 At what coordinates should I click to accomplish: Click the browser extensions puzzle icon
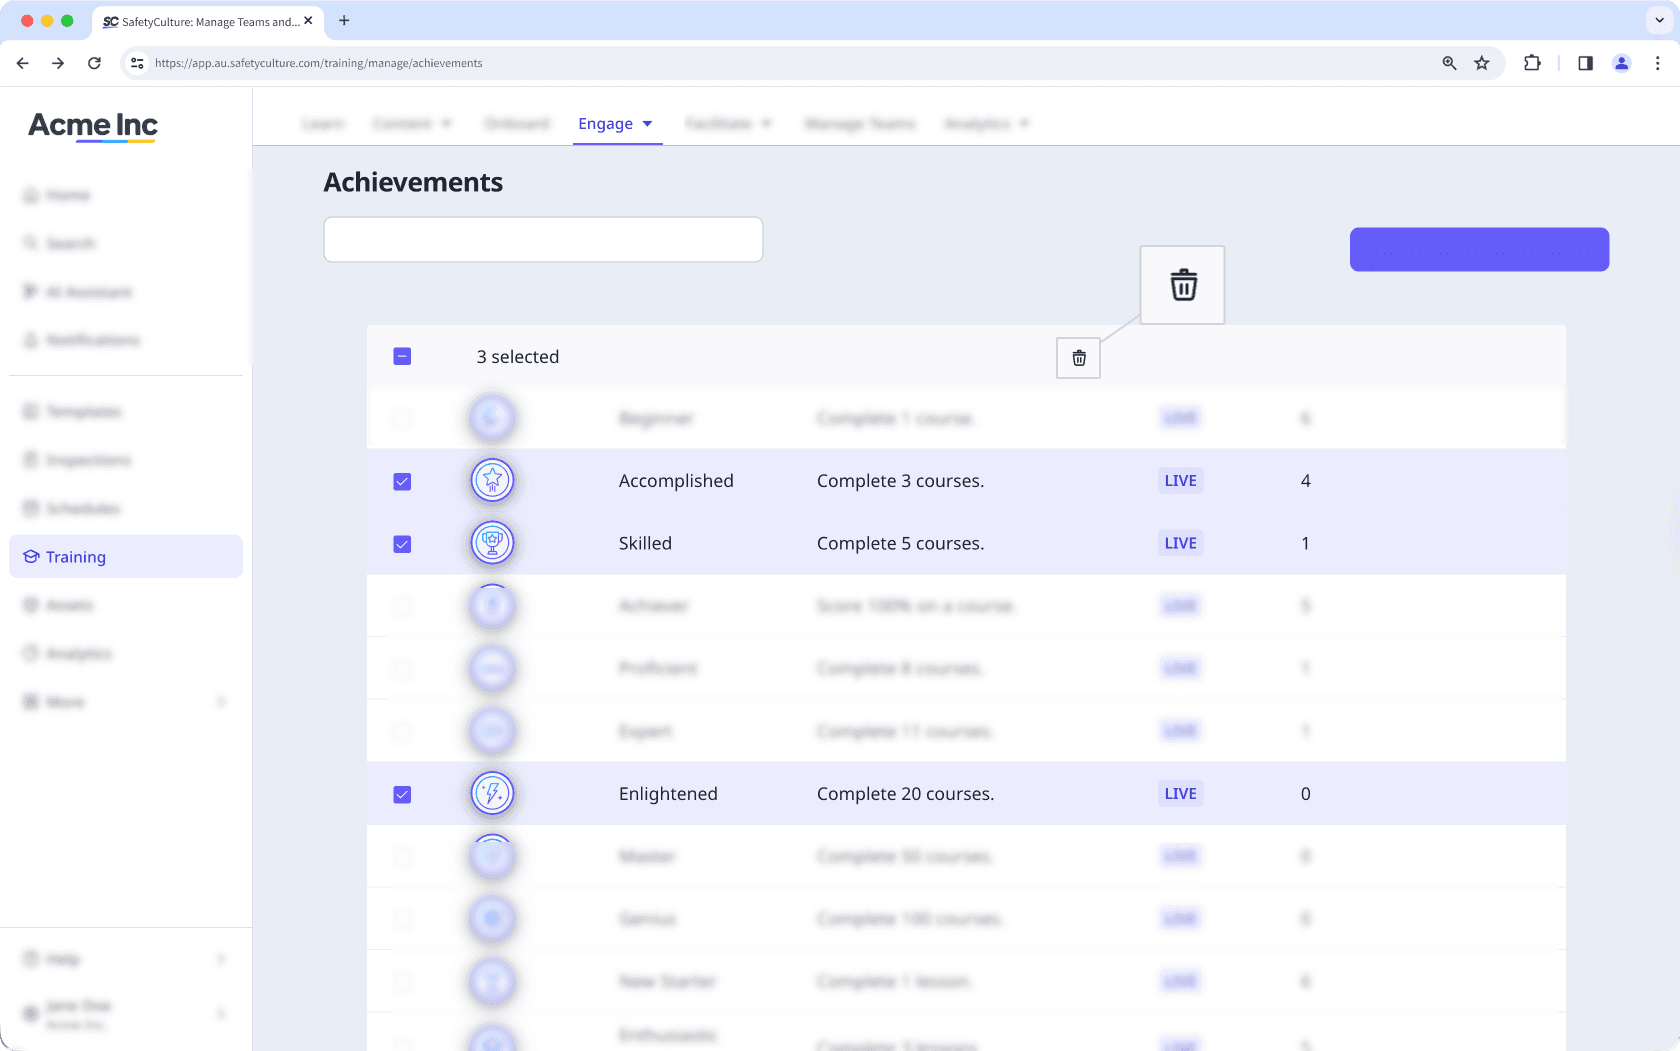pyautogui.click(x=1532, y=62)
